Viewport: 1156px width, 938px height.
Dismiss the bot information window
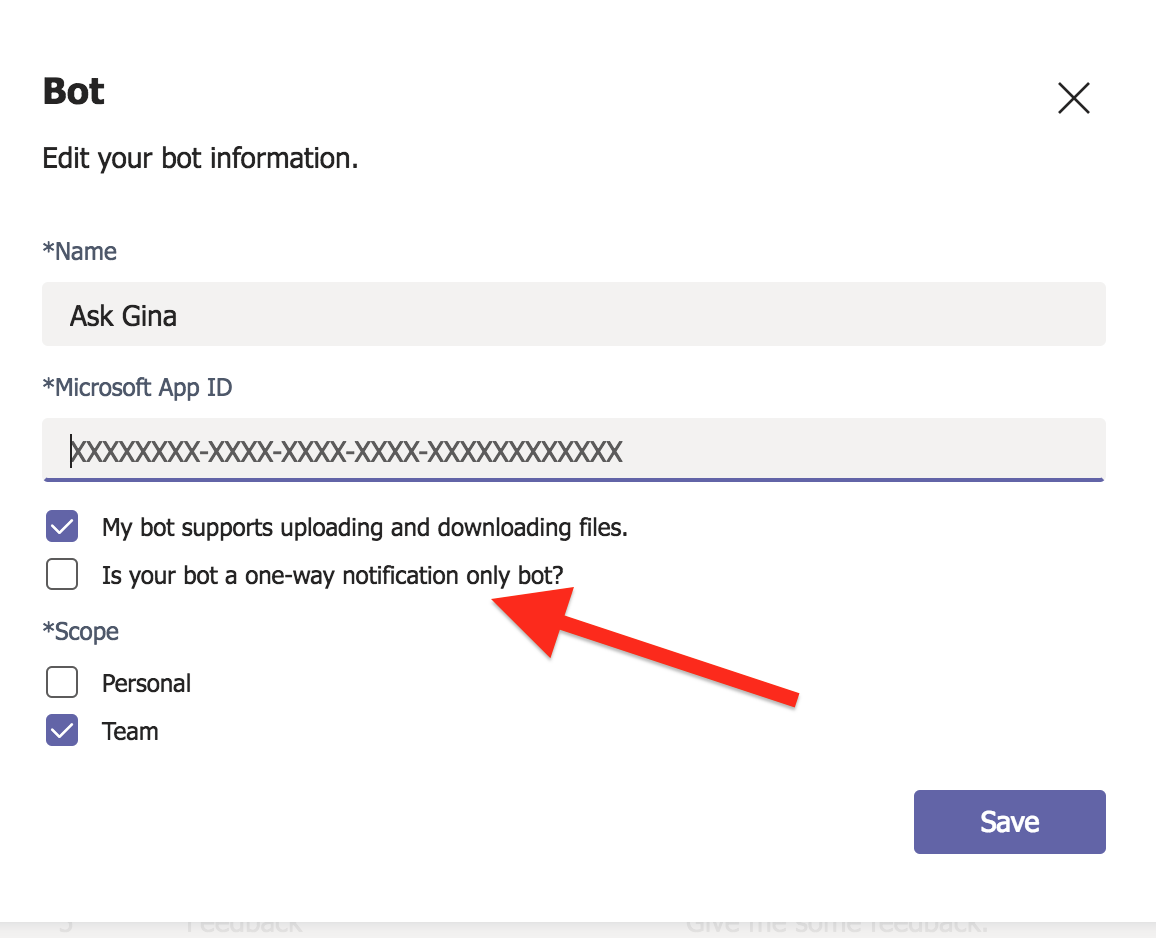(x=1073, y=98)
